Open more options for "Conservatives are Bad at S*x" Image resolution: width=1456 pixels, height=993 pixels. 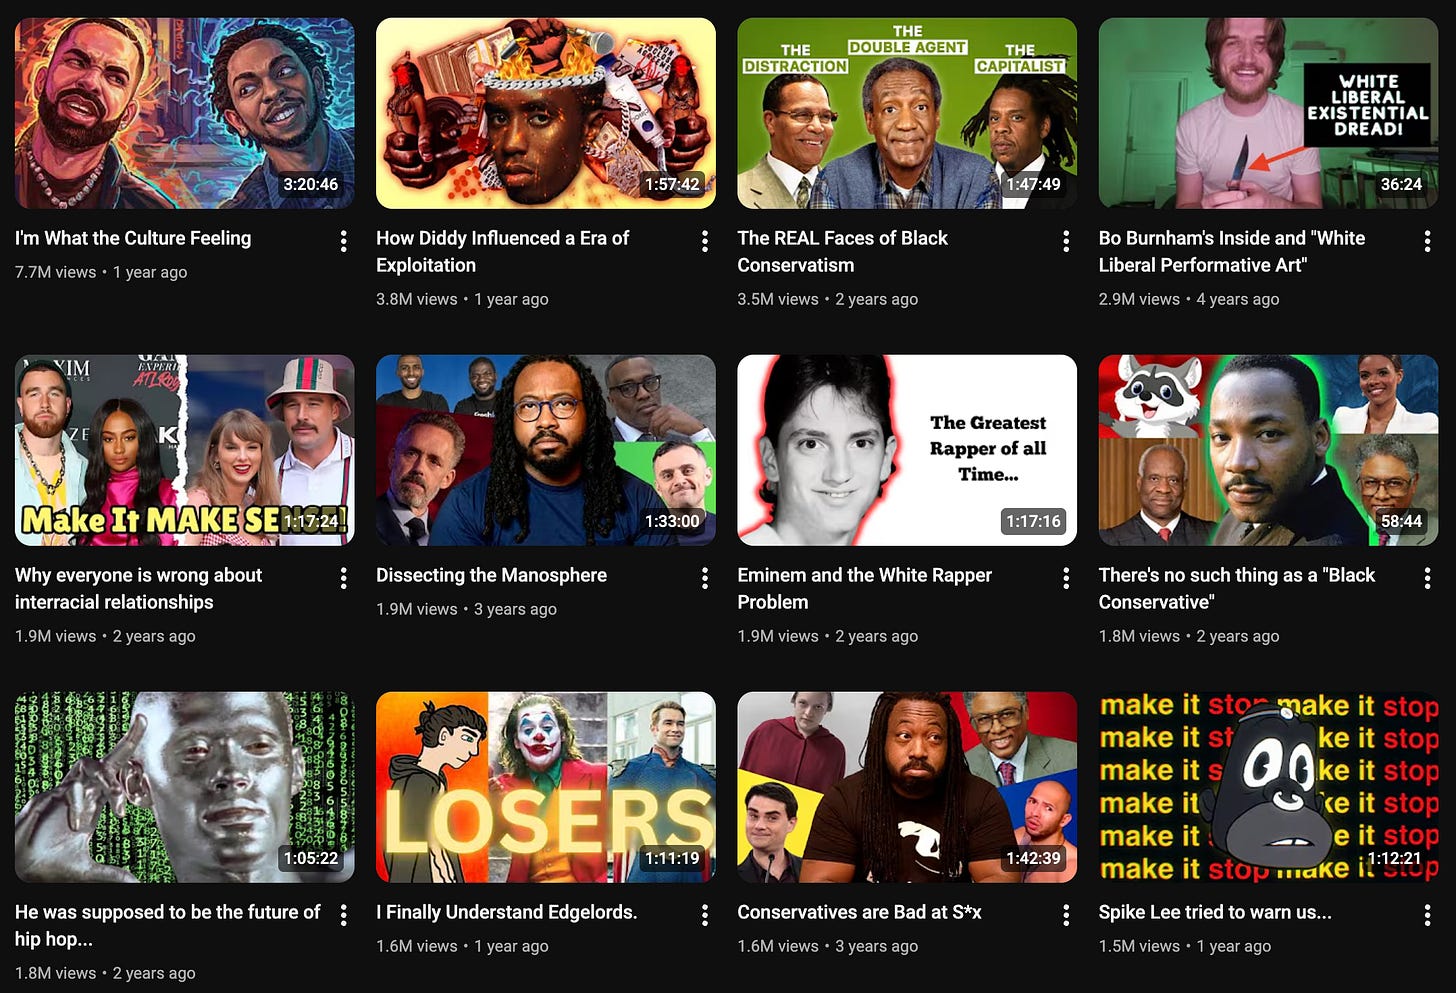tap(1066, 915)
